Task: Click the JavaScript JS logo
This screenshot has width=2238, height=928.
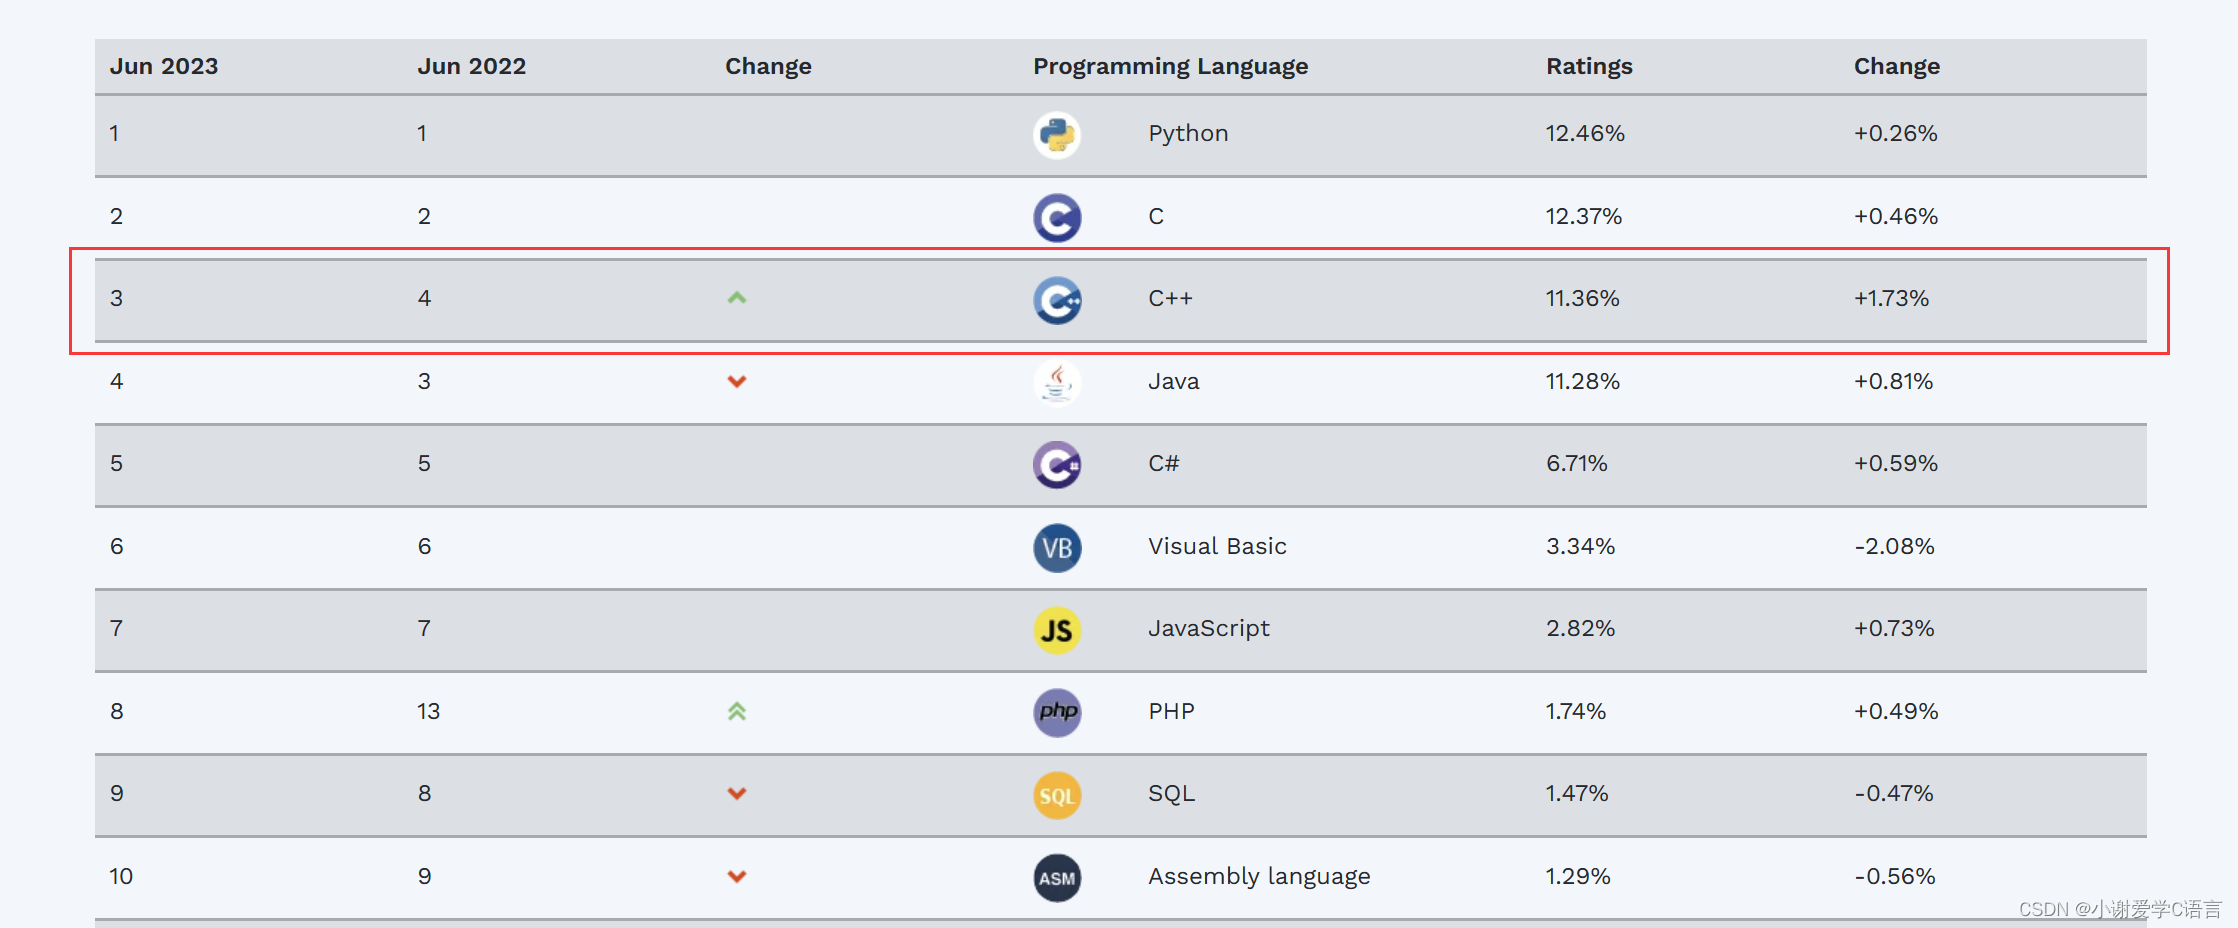Action: [1057, 630]
